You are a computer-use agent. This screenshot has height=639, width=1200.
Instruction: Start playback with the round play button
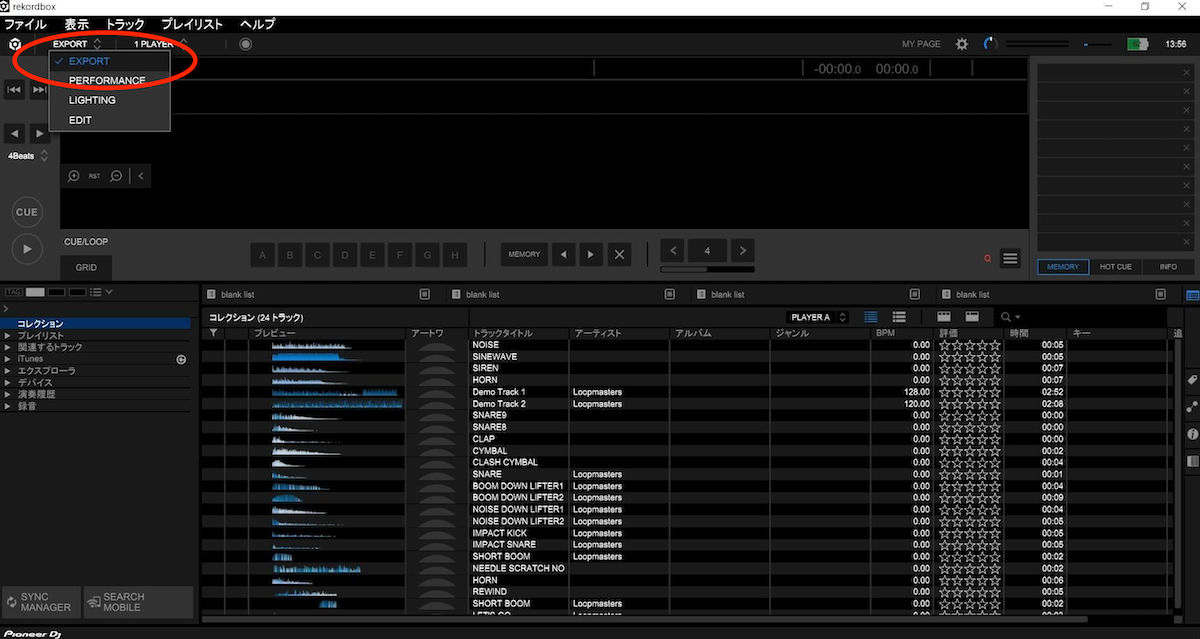tap(27, 248)
